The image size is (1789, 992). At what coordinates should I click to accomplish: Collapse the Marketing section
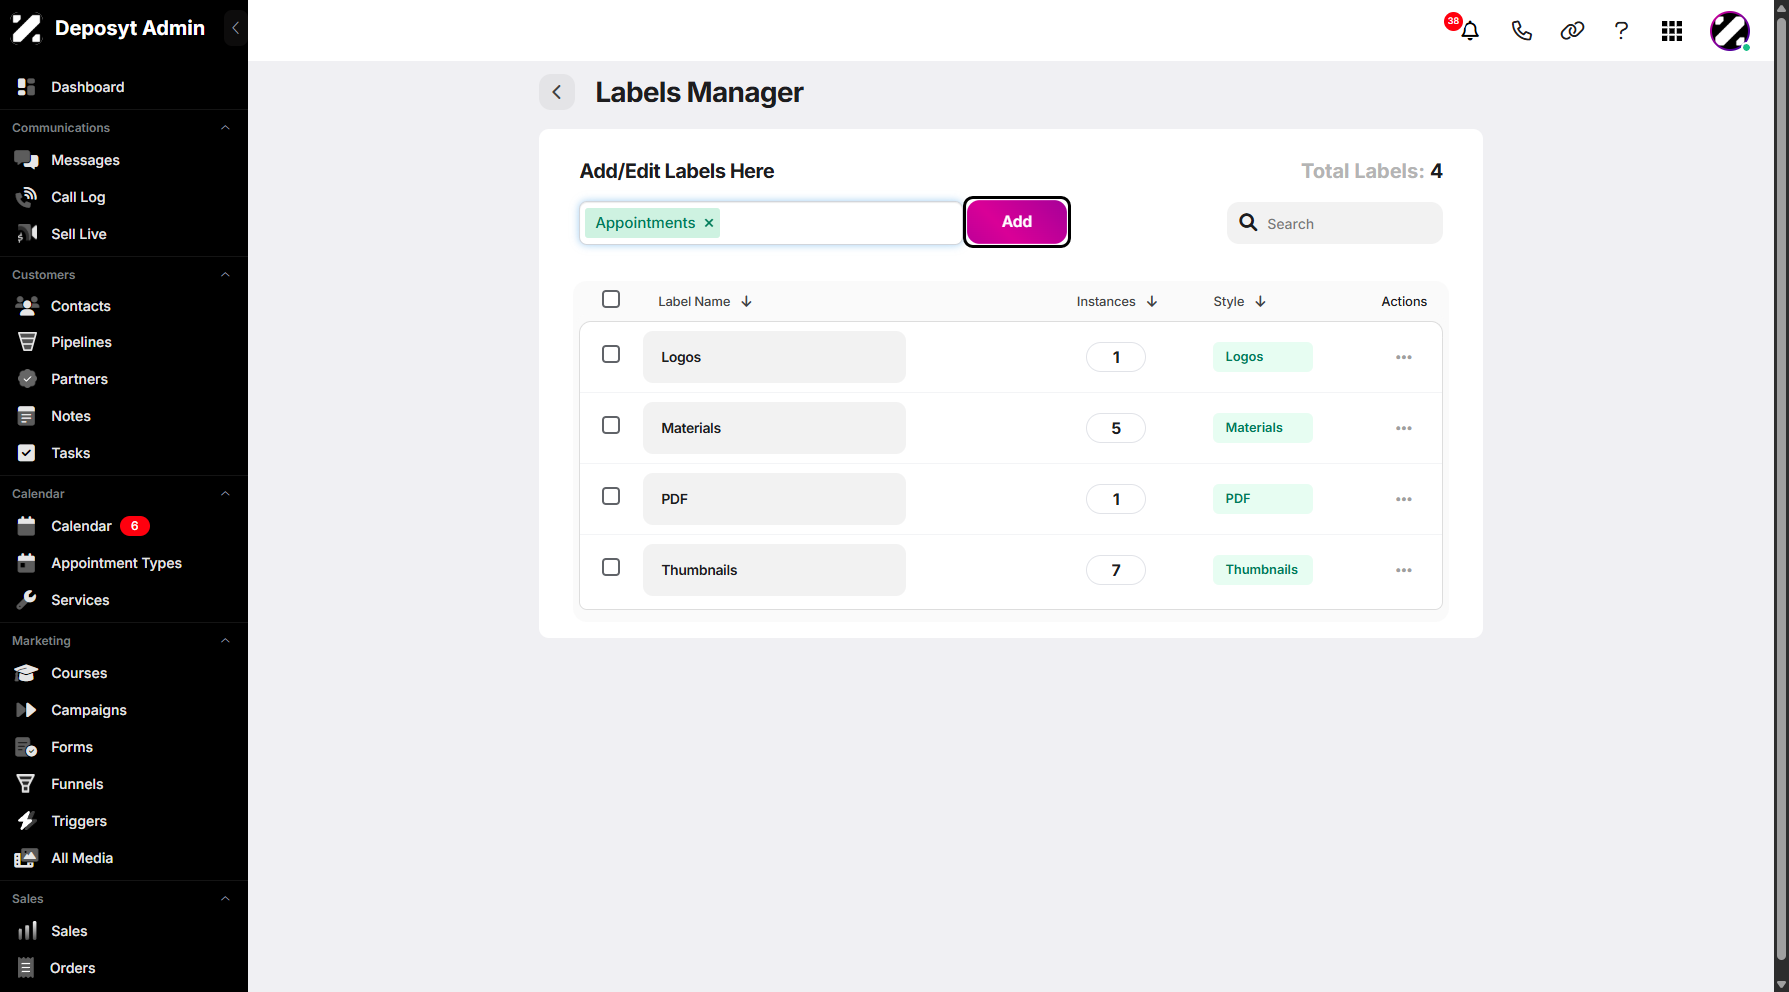tap(225, 641)
